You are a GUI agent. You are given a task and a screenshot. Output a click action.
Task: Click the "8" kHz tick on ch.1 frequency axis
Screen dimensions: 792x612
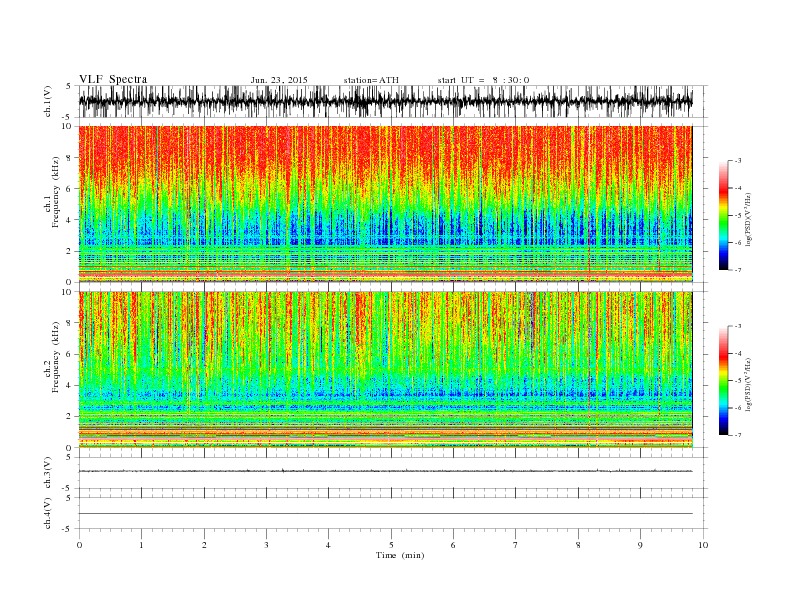pyautogui.click(x=69, y=158)
